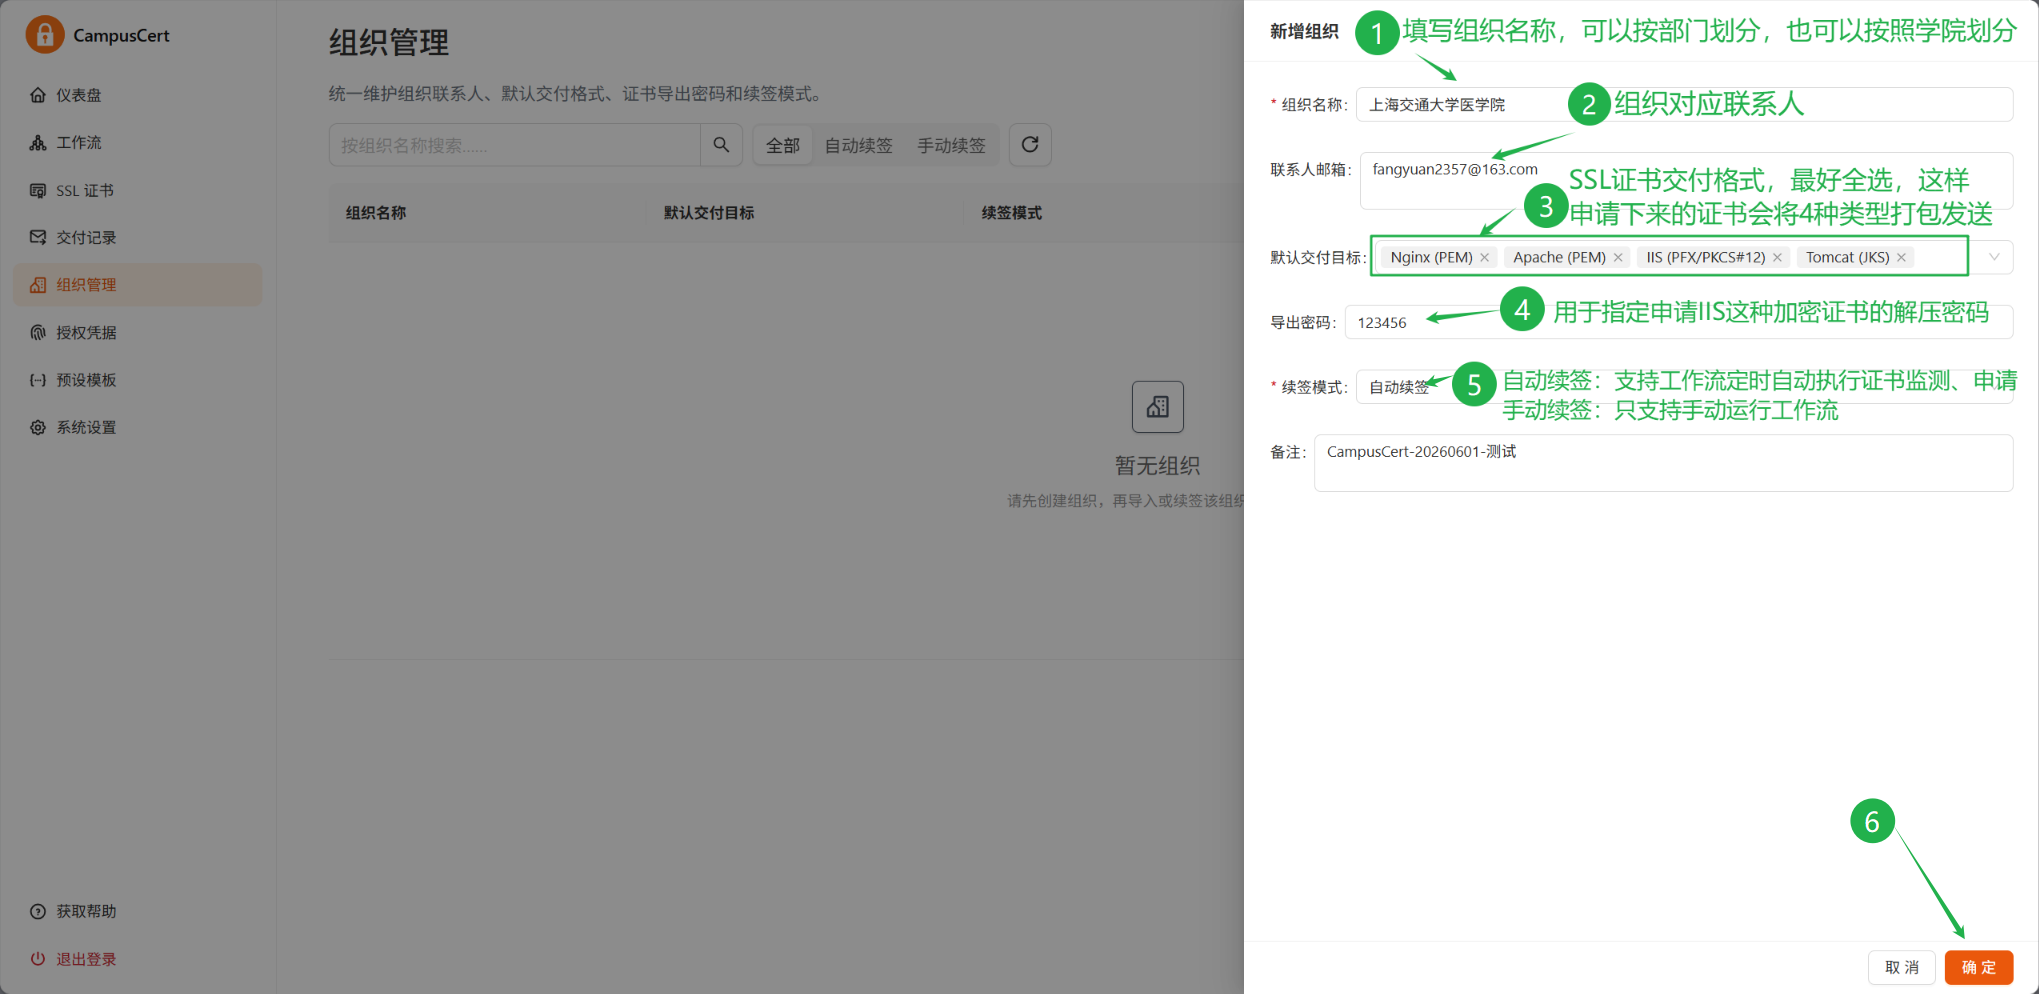Click the certificate icon beside SSL 证书
2039x994 pixels.
coord(38,190)
